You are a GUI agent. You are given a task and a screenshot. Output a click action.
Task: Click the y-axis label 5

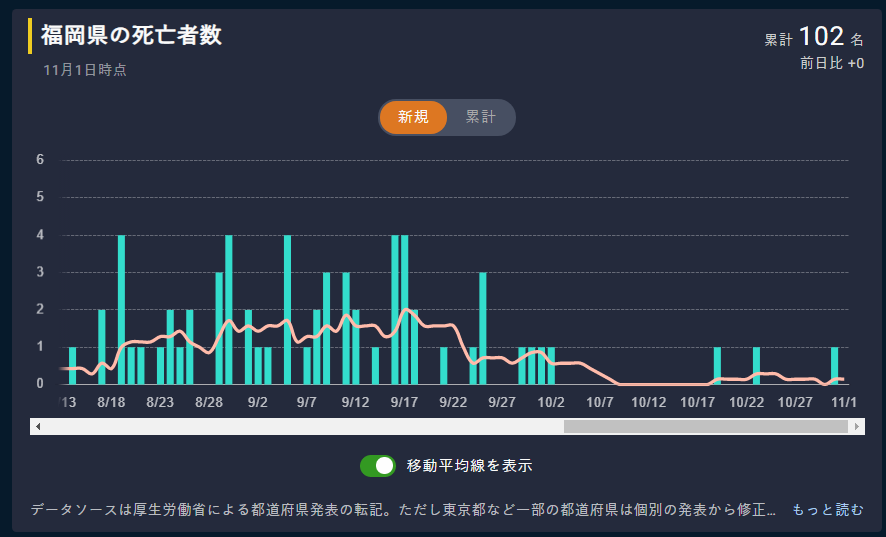click(x=40, y=197)
